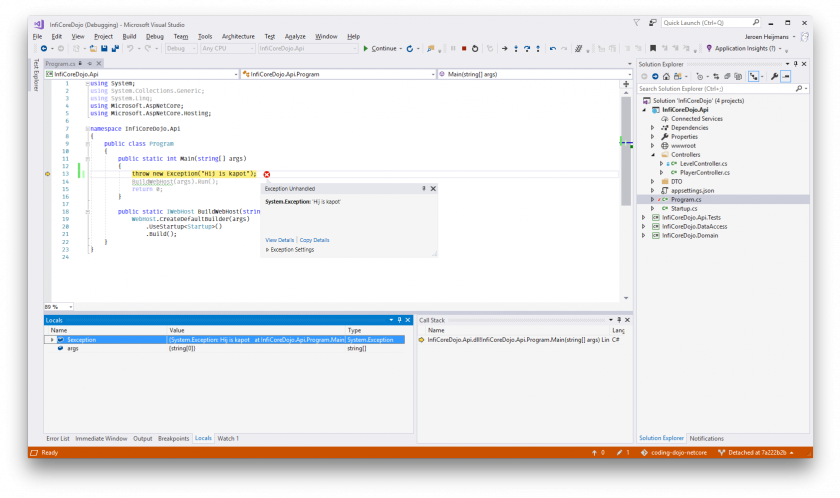Click the Solution Explorer Refresh icon
This screenshot has width=840, height=498.
point(716,77)
